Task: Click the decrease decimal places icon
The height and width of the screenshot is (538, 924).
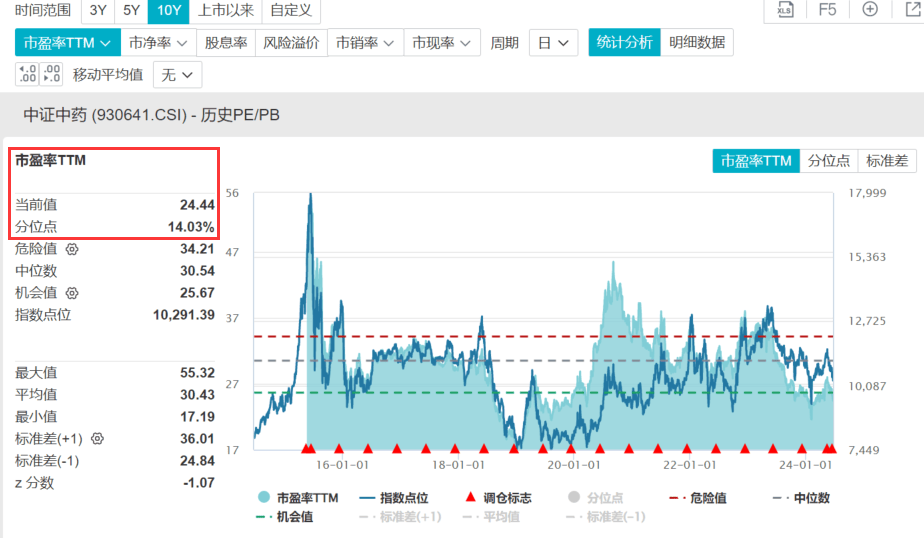Action: pyautogui.click(x=51, y=74)
